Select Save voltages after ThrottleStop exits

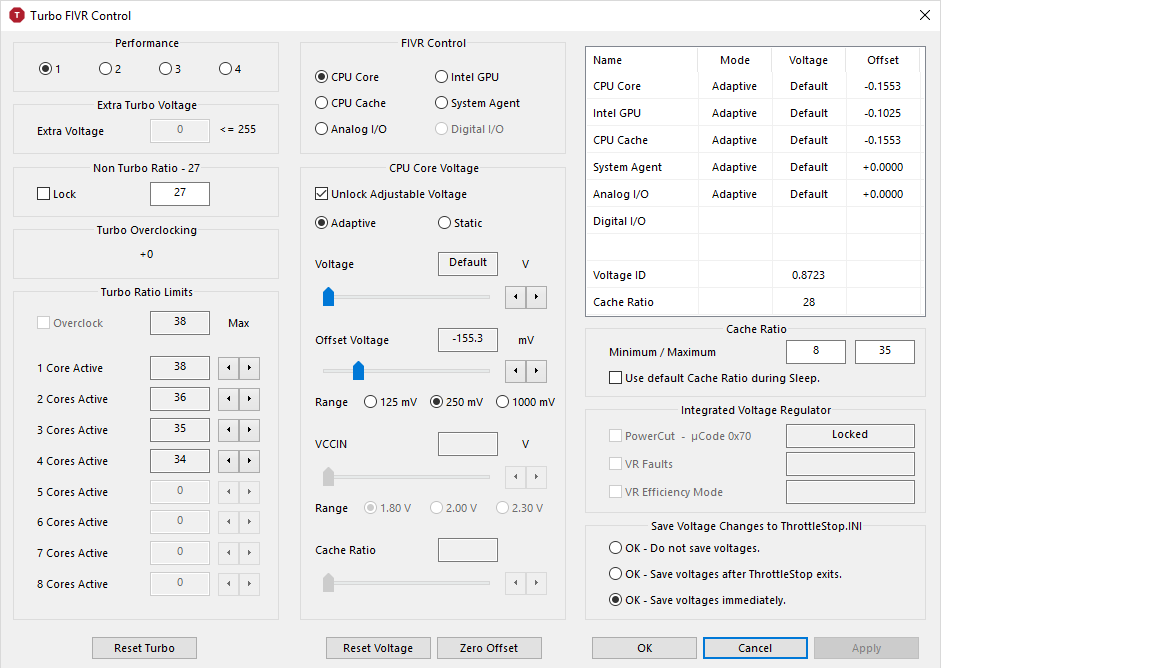tap(725, 574)
